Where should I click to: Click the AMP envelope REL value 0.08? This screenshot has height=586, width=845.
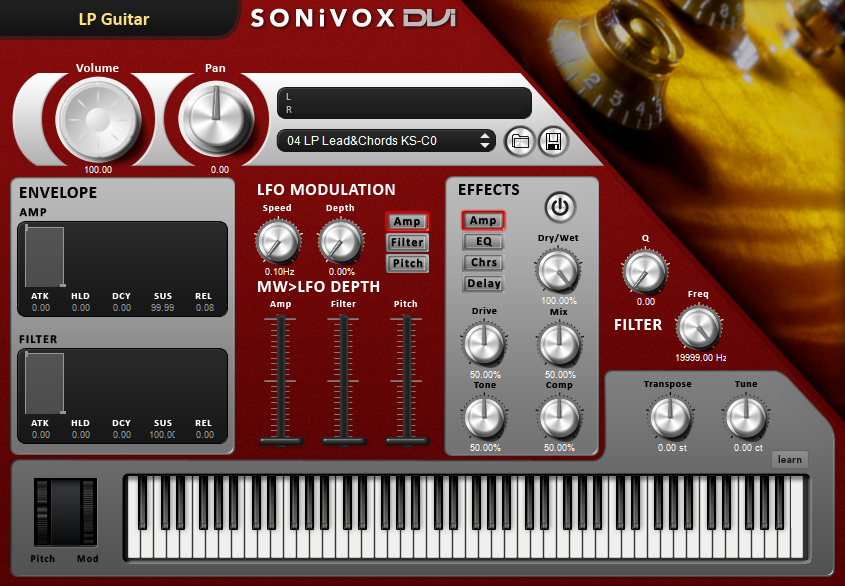click(x=205, y=308)
